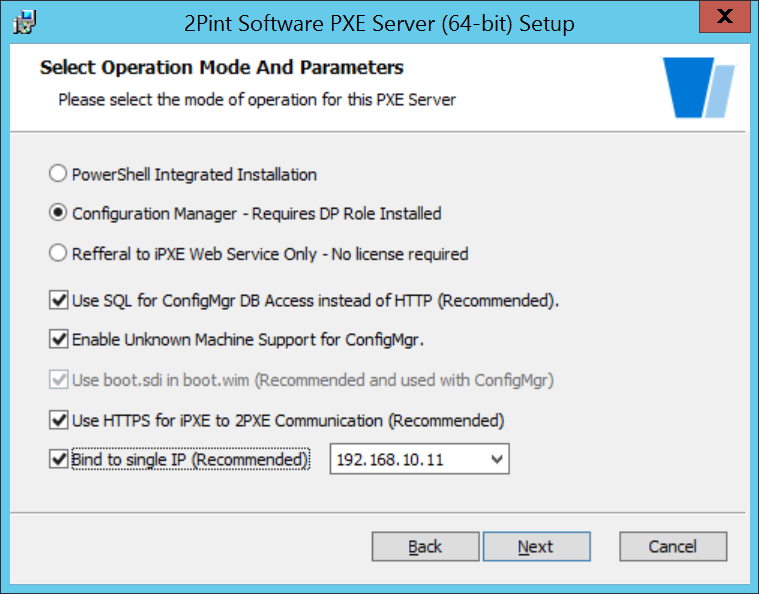Screen dimensions: 759x594
Task: Choose Refferal to iPXE Web Service Only
Action: click(58, 253)
